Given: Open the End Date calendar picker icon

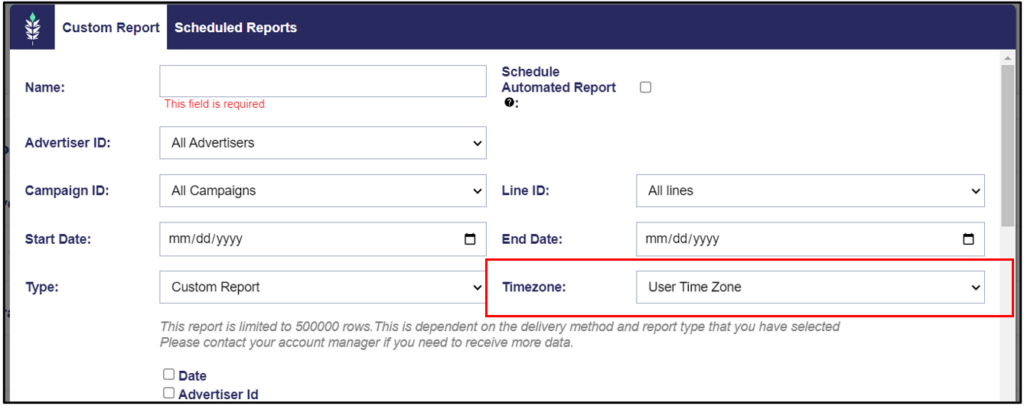Looking at the screenshot, I should coord(968,239).
